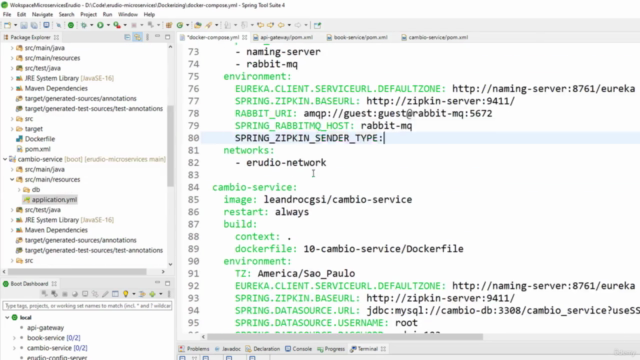Screen dimensions: 640x360
Task: Click the editor horizontal scrollbar
Action: [345, 337]
